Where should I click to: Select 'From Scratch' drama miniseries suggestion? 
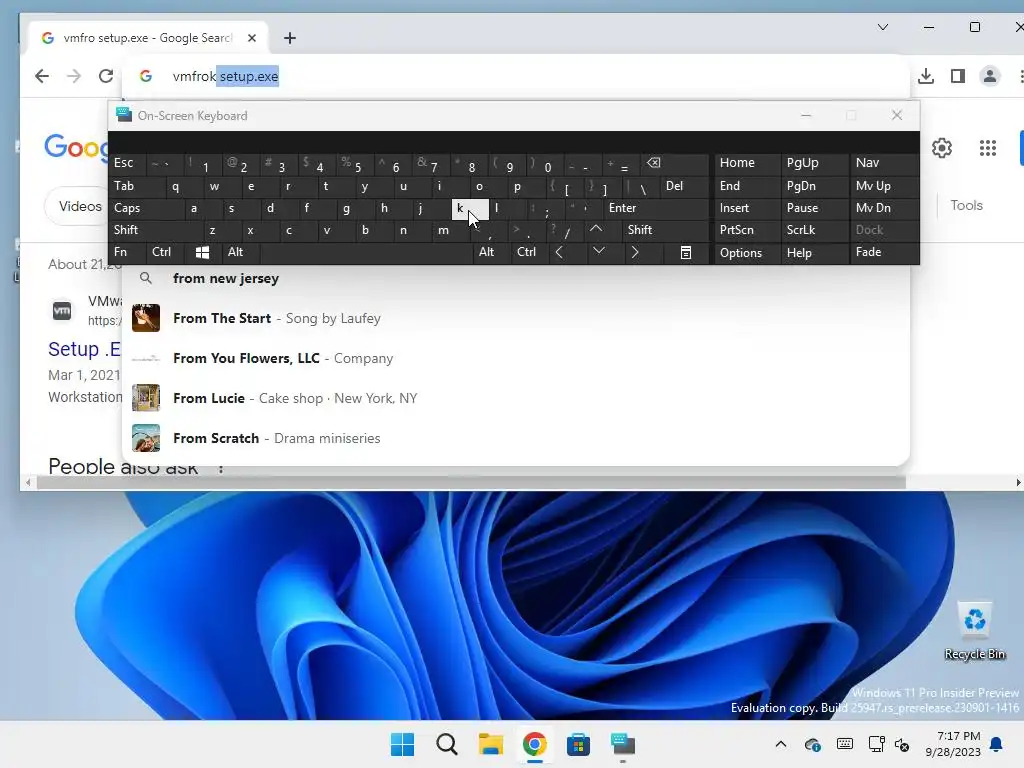click(516, 438)
